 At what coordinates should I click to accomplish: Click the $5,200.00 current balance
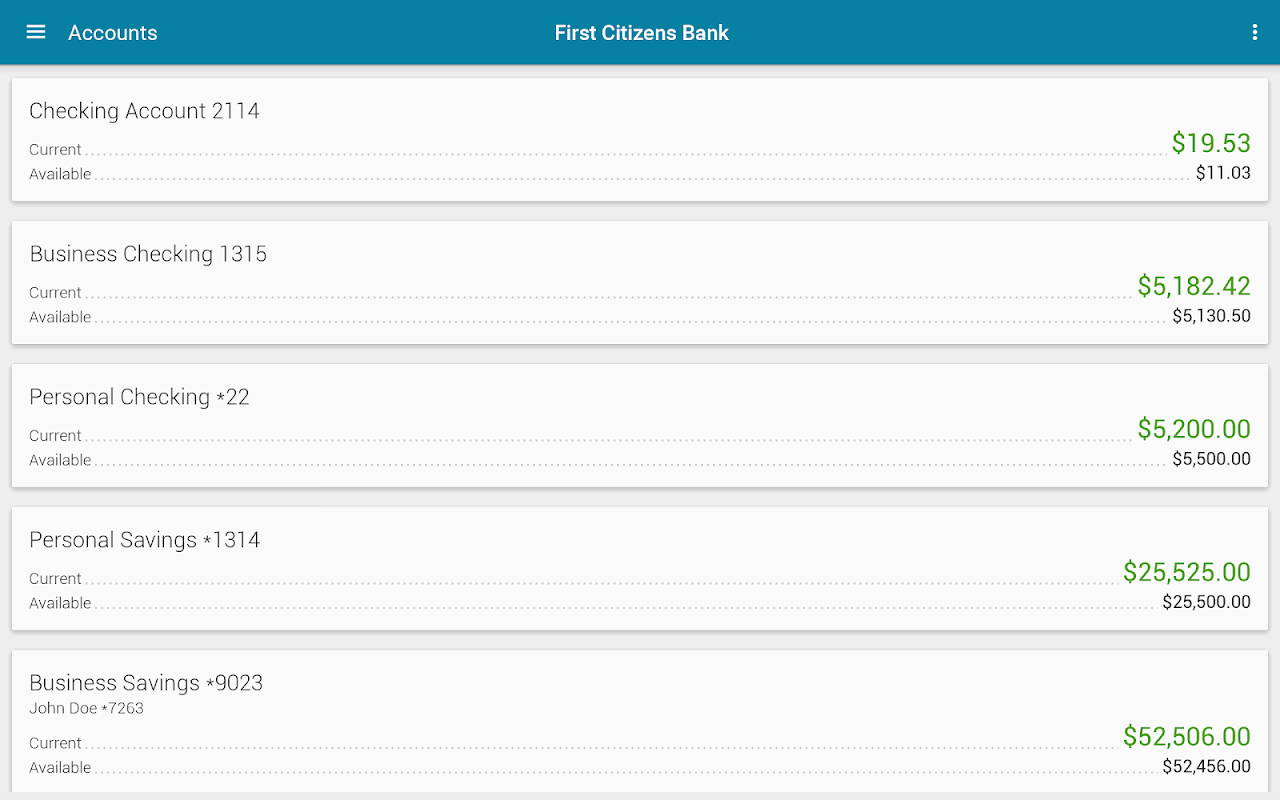pos(1193,429)
